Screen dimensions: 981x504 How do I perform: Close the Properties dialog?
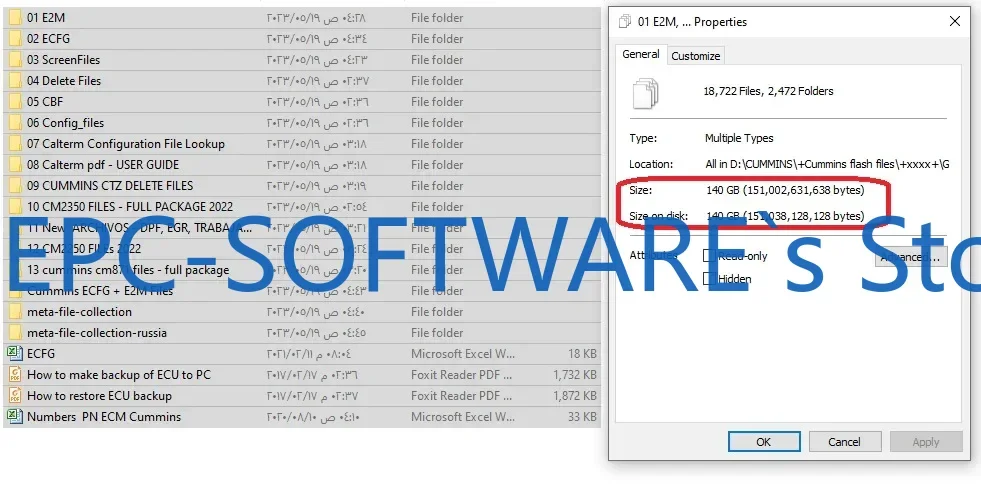pos(955,21)
